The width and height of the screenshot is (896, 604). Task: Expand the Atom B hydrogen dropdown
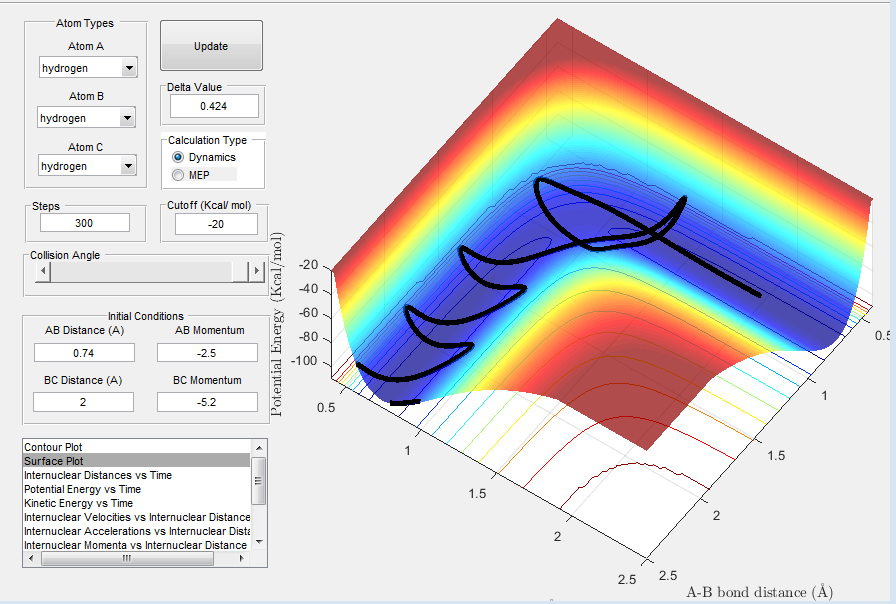(x=86, y=118)
